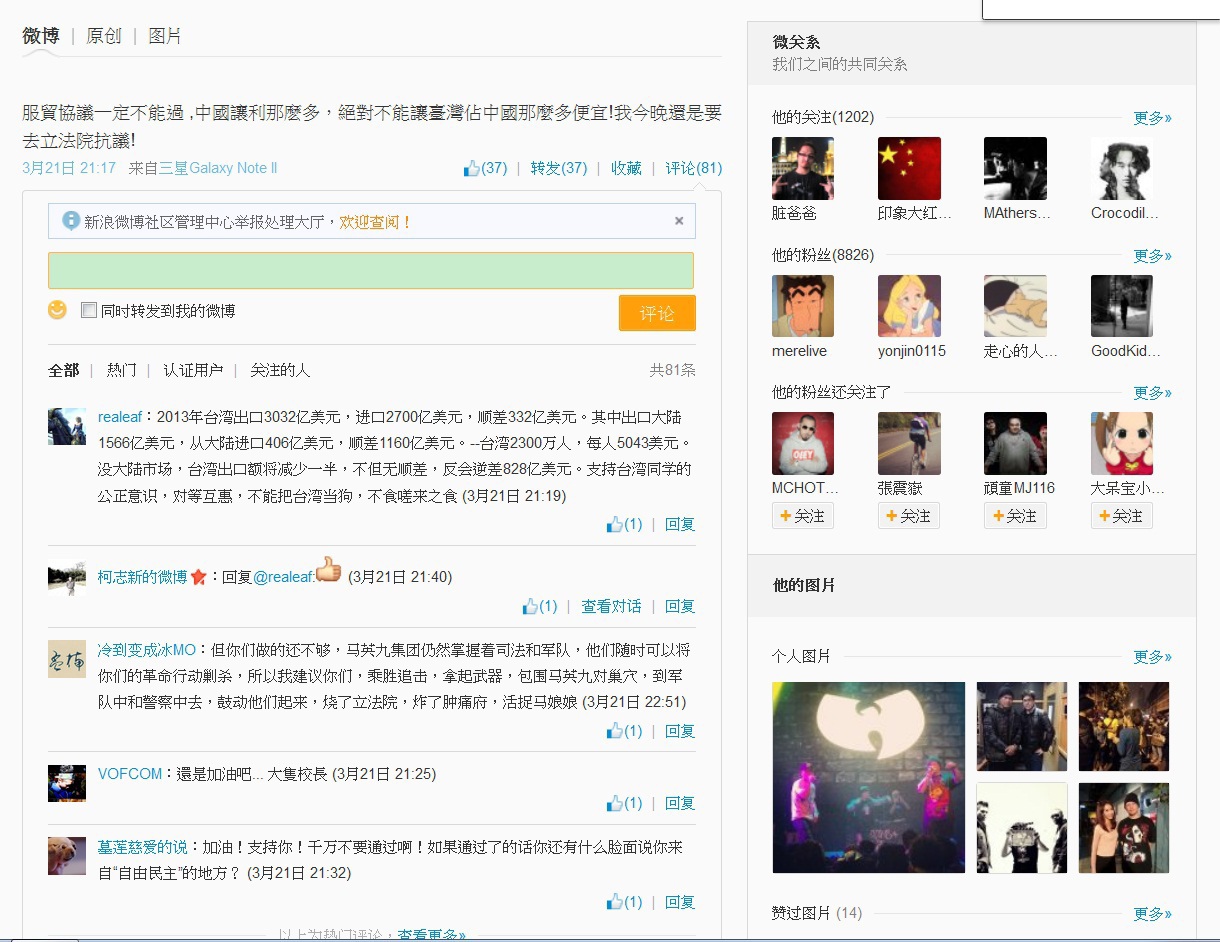The width and height of the screenshot is (1220, 942).
Task: Open 張震嶽's avatar
Action: tap(909, 443)
